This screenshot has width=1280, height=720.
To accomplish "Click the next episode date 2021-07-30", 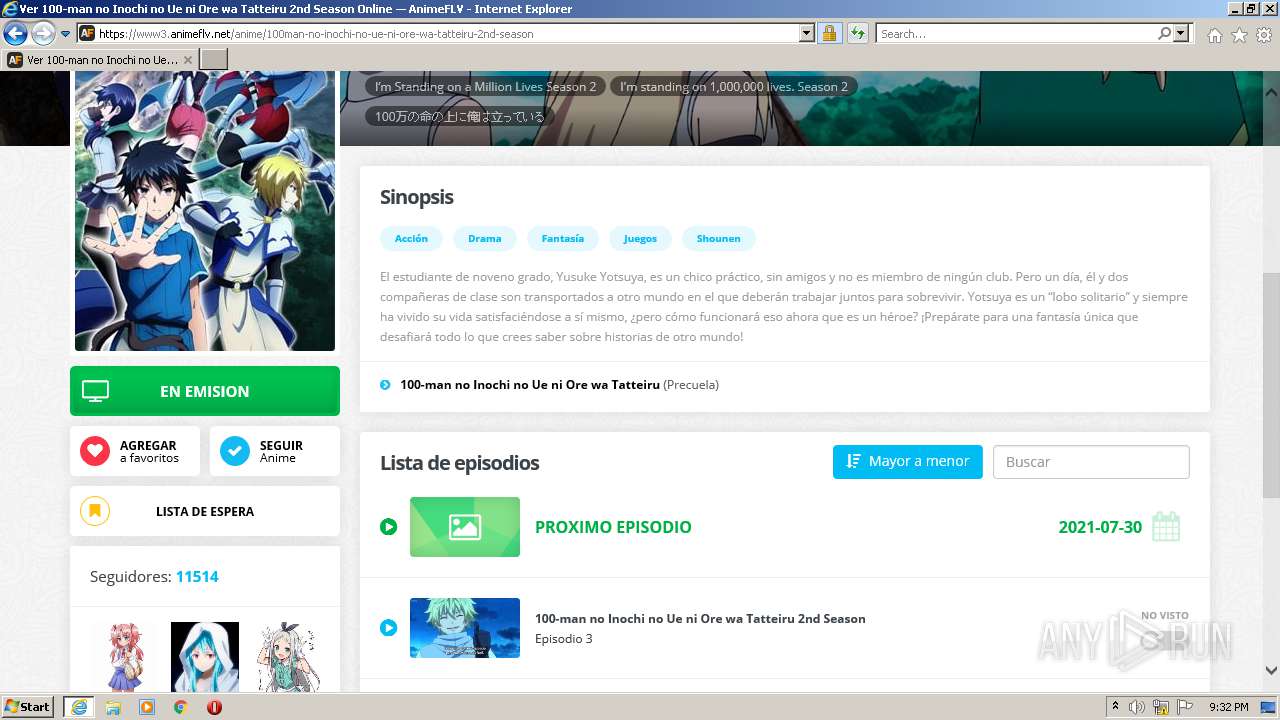I will (1100, 527).
